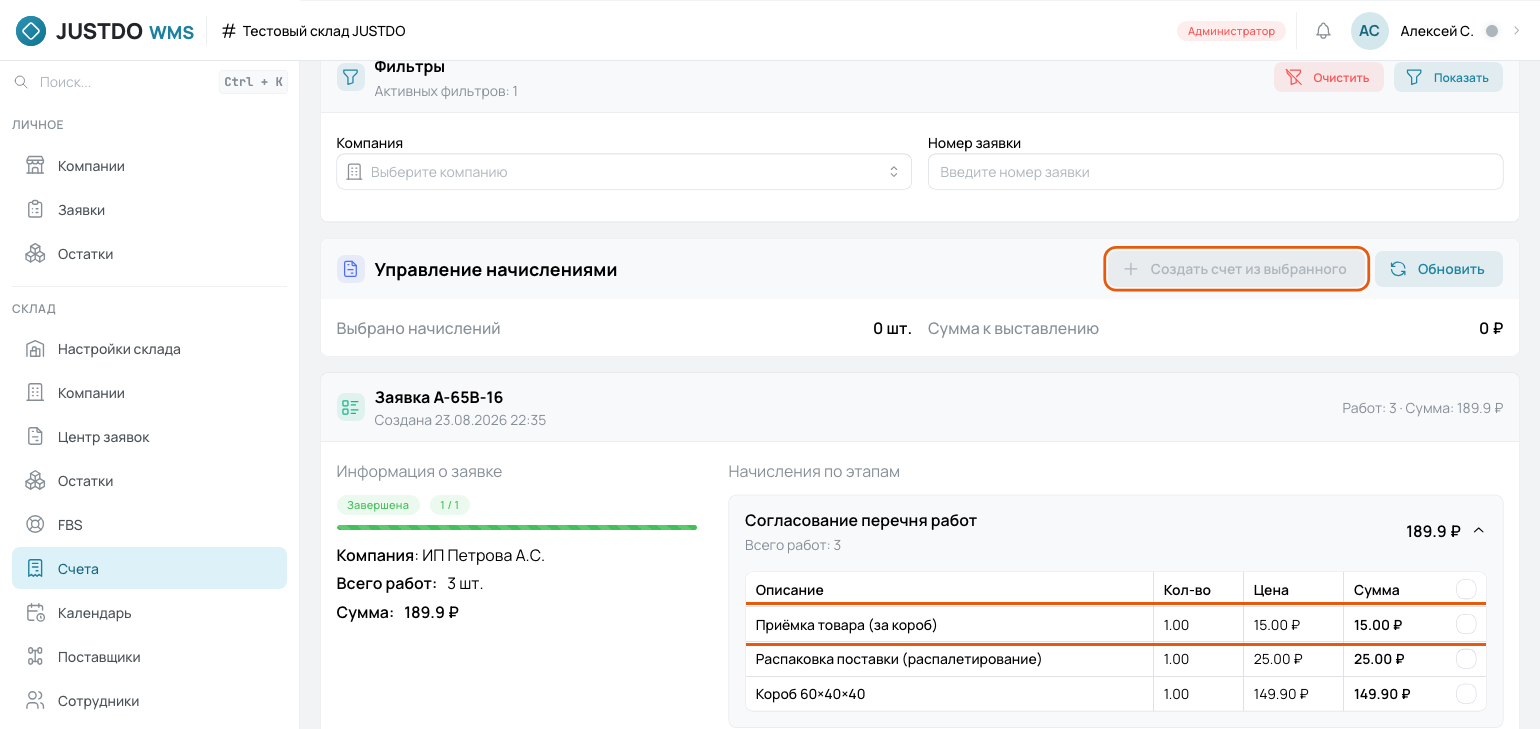Image resolution: width=1540 pixels, height=729 pixels.
Task: Click the Администратор role badge
Action: (x=1231, y=31)
